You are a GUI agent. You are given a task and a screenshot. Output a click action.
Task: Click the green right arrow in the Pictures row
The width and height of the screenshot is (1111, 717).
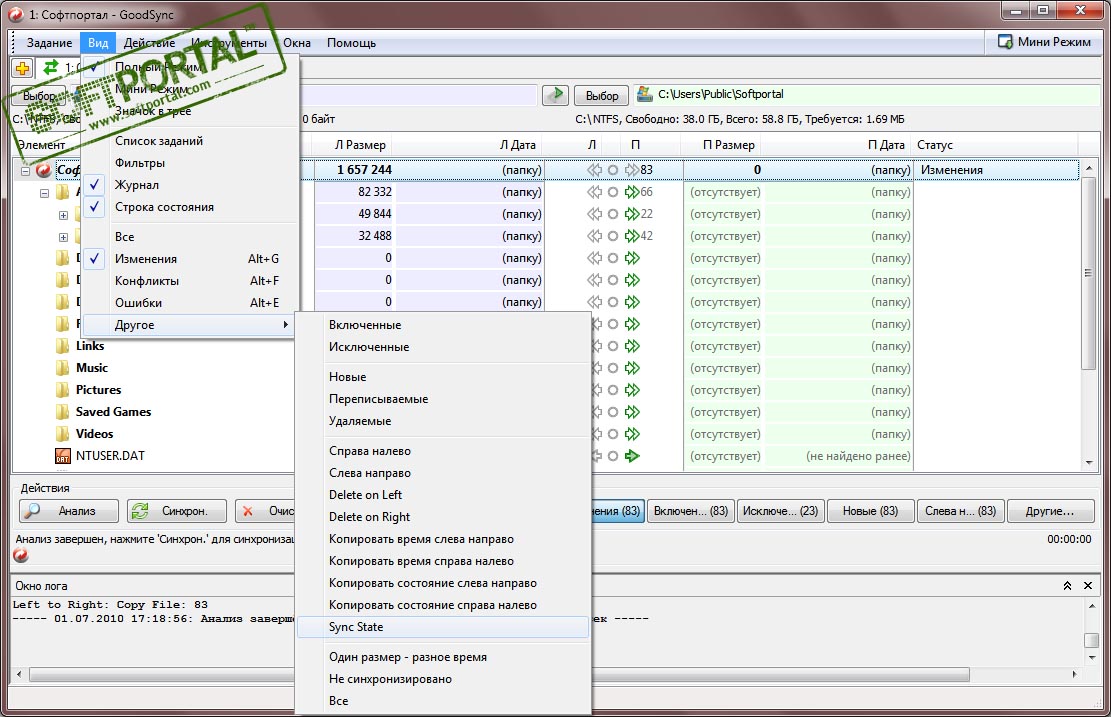pos(632,390)
